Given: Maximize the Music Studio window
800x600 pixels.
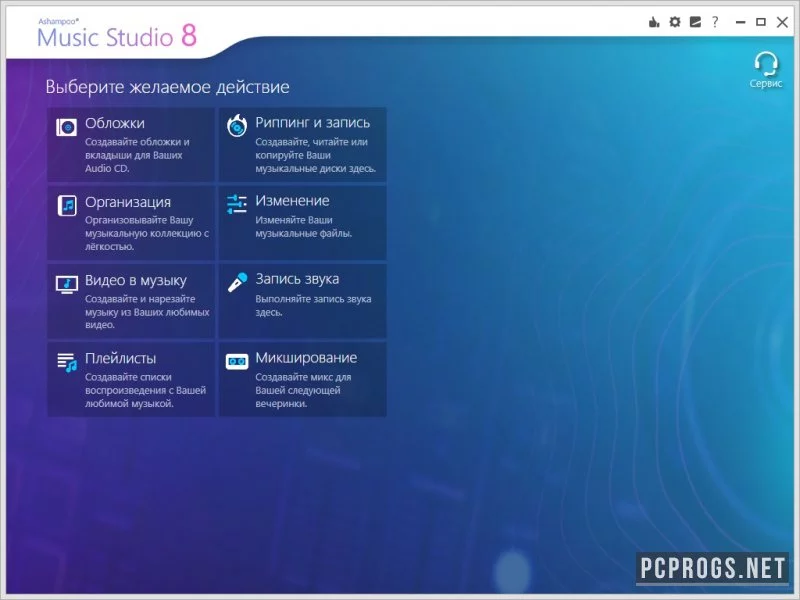Looking at the screenshot, I should pyautogui.click(x=761, y=22).
